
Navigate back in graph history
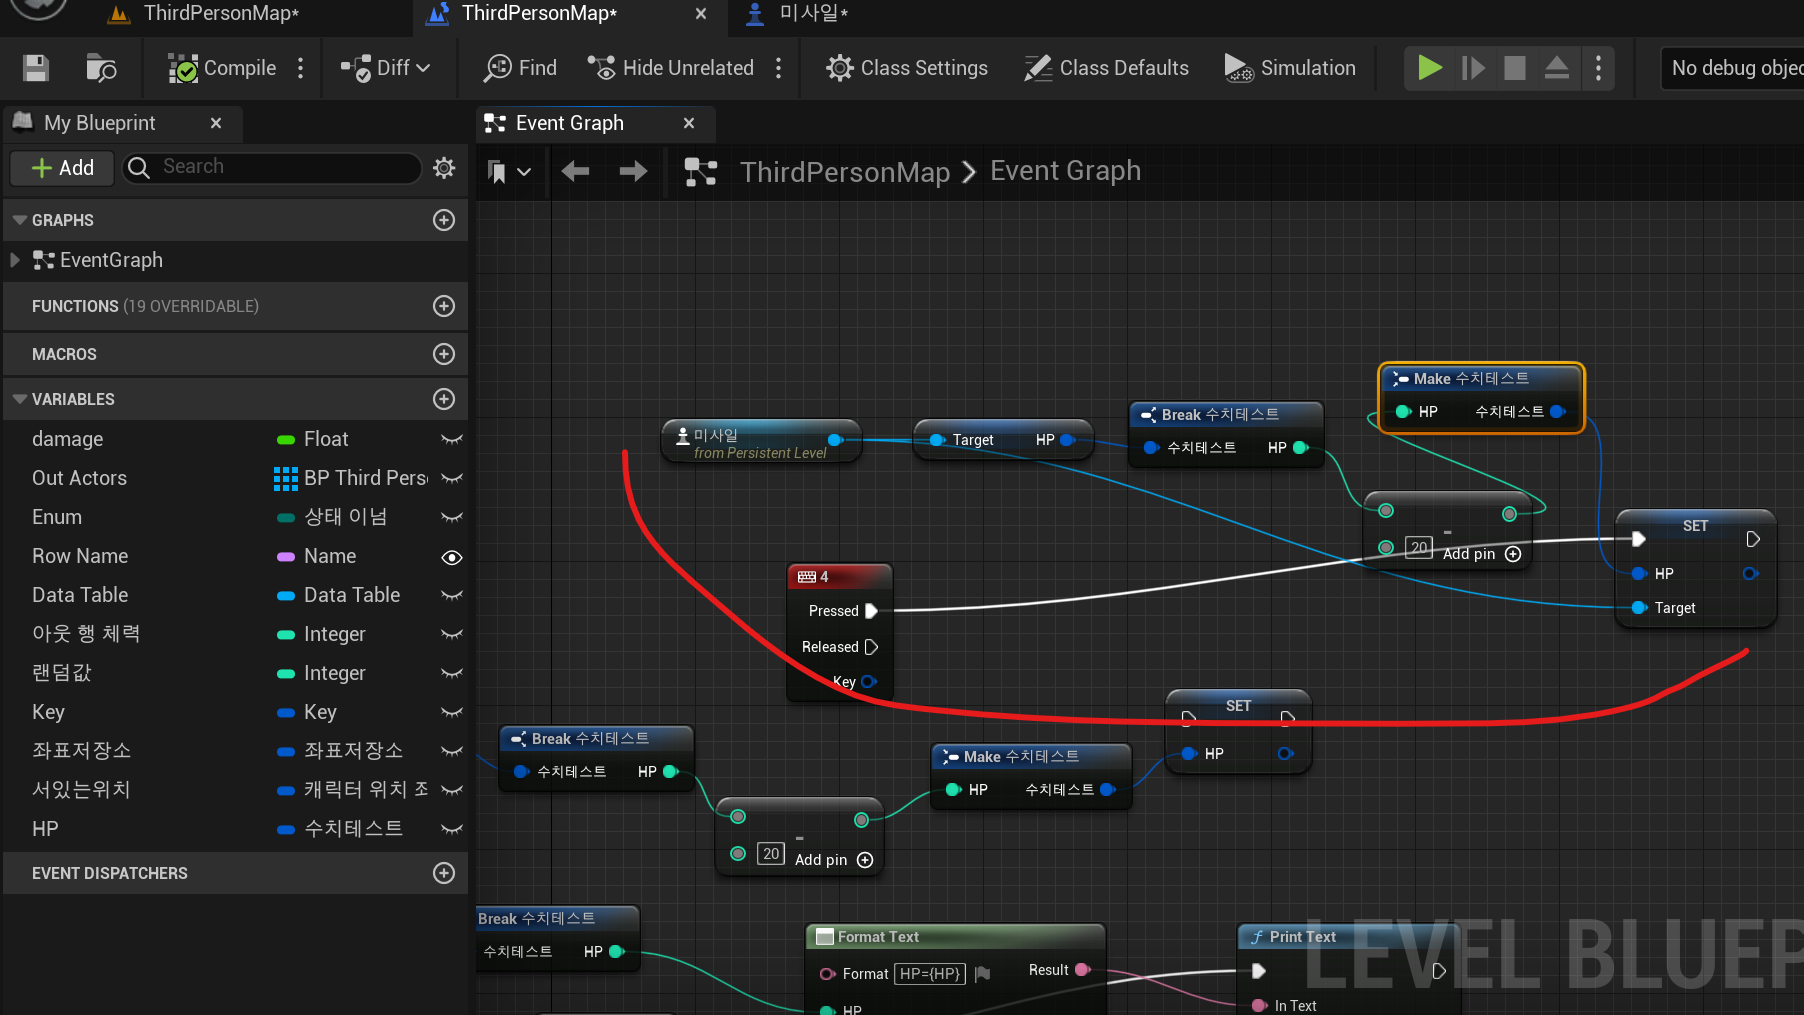(575, 172)
